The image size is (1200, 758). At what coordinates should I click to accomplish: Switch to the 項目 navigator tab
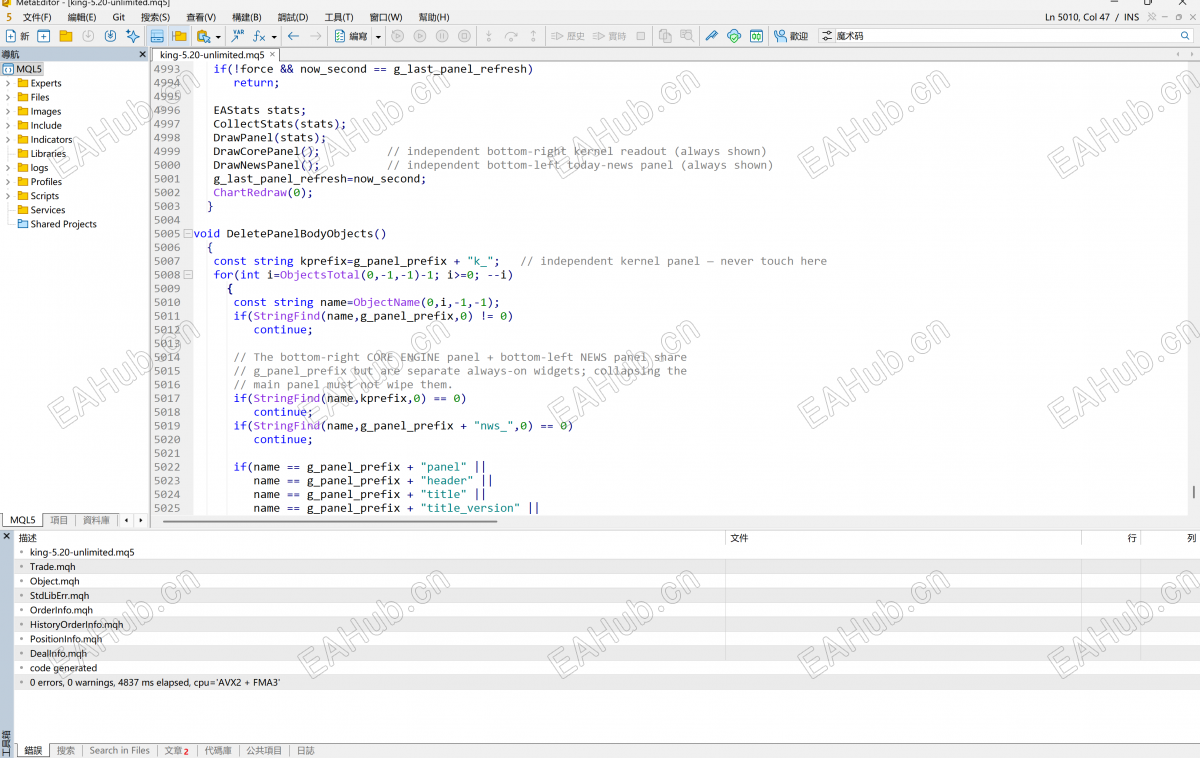click(60, 520)
